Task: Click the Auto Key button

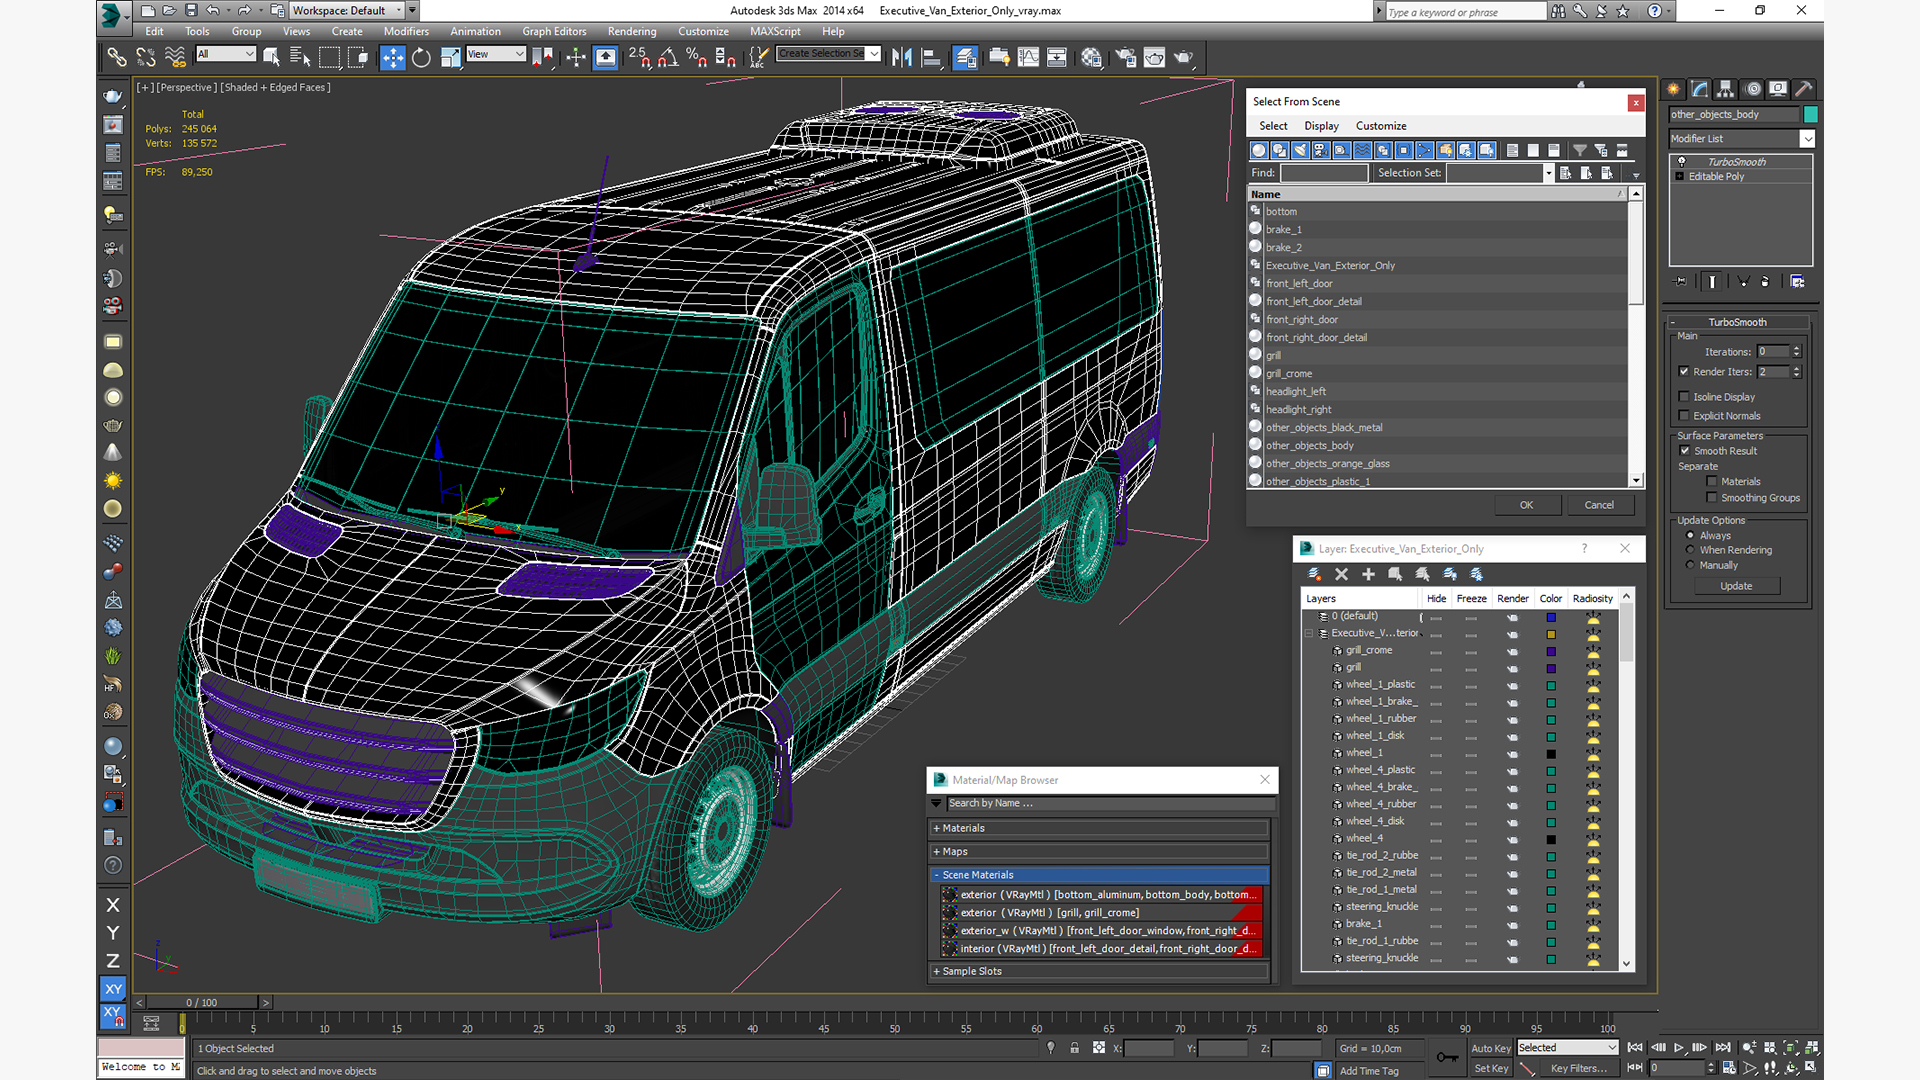Action: pyautogui.click(x=1490, y=1048)
